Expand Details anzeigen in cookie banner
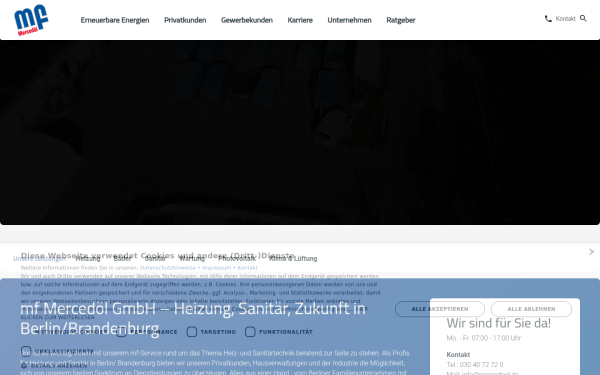The height and width of the screenshot is (375, 600). tap(59, 366)
